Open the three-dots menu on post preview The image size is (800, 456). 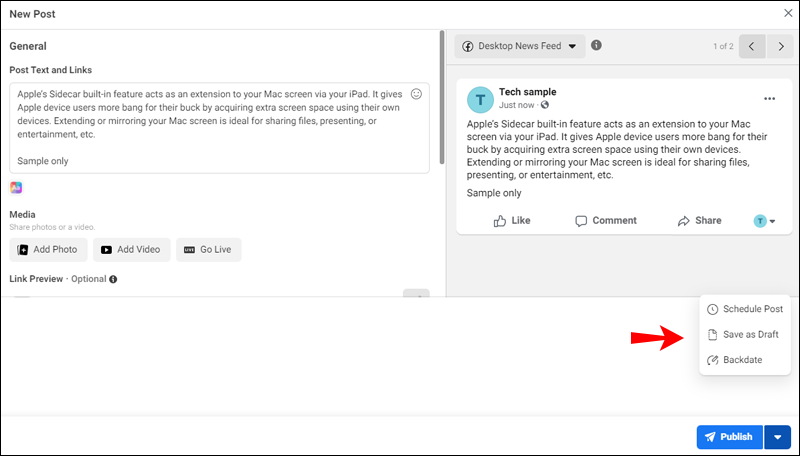[769, 99]
